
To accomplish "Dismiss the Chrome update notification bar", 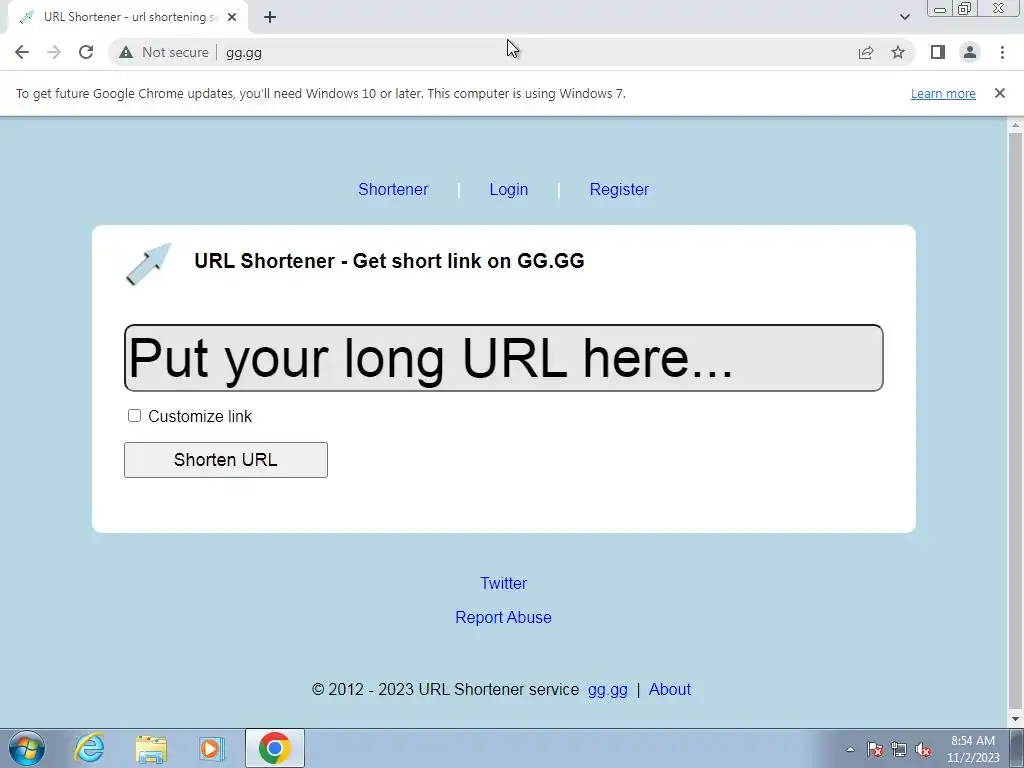I will (999, 93).
